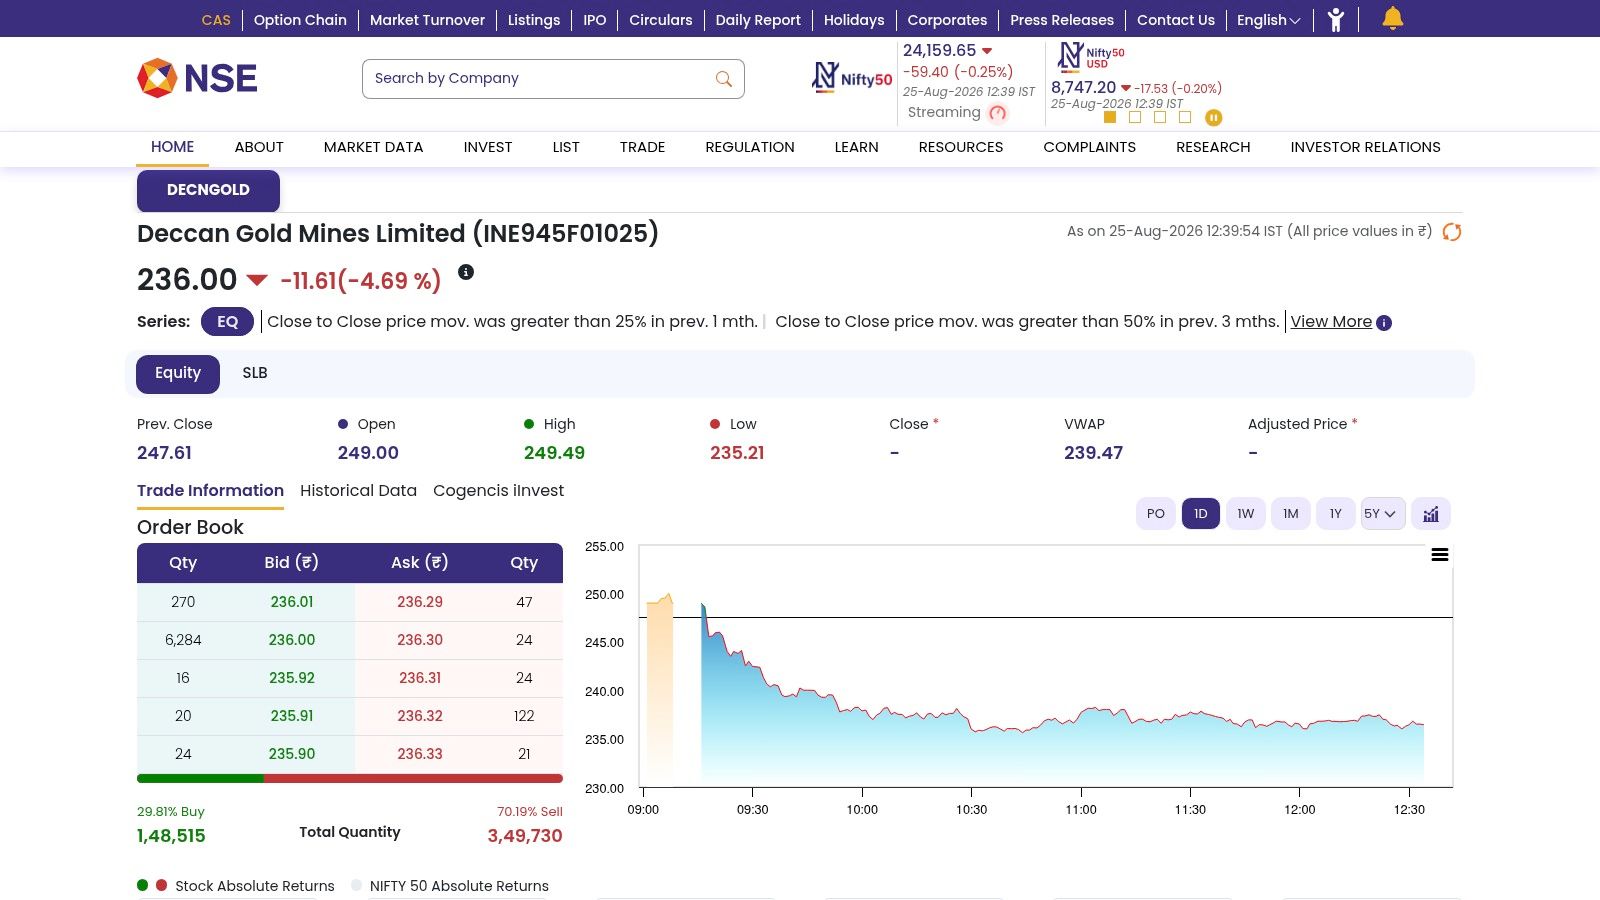Open the INVEST menu
The height and width of the screenshot is (900, 1600).
pyautogui.click(x=488, y=147)
